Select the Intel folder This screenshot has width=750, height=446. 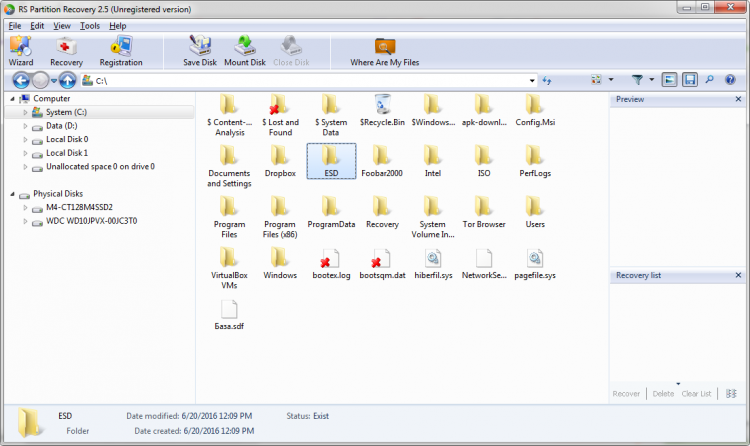pyautogui.click(x=433, y=162)
